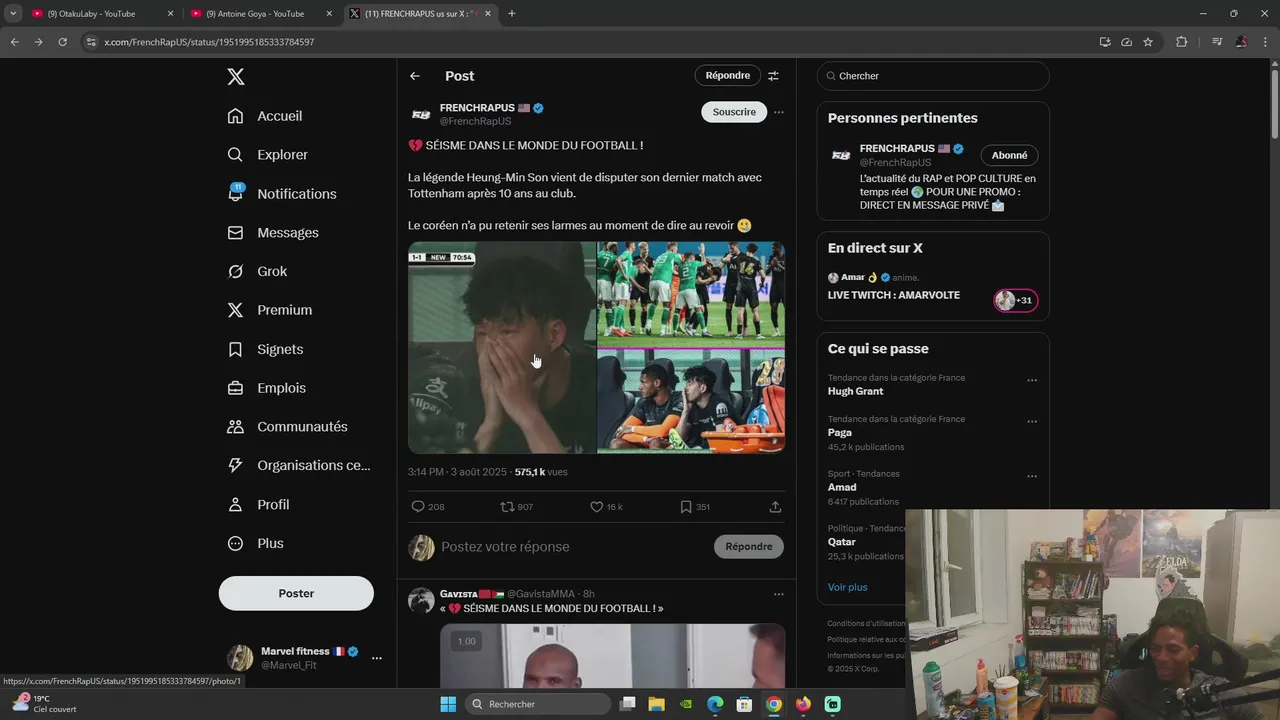The width and height of the screenshot is (1280, 720).
Task: Open Profil page
Action: (258, 505)
